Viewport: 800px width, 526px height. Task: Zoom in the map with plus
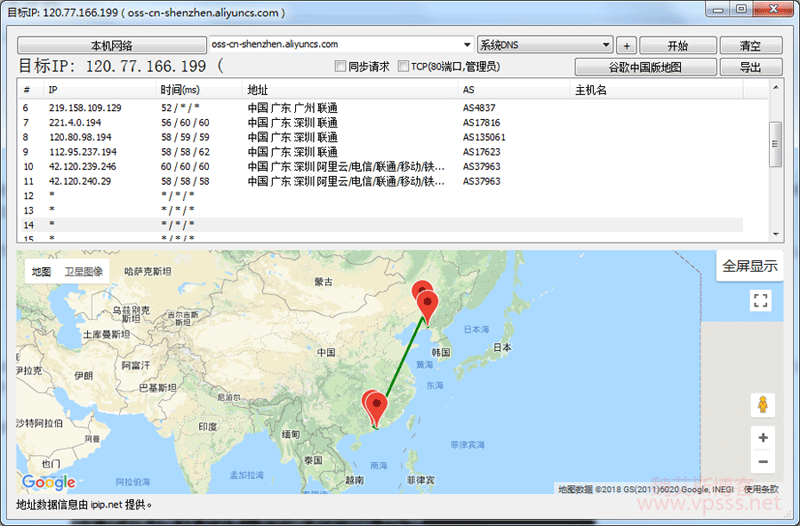click(763, 438)
